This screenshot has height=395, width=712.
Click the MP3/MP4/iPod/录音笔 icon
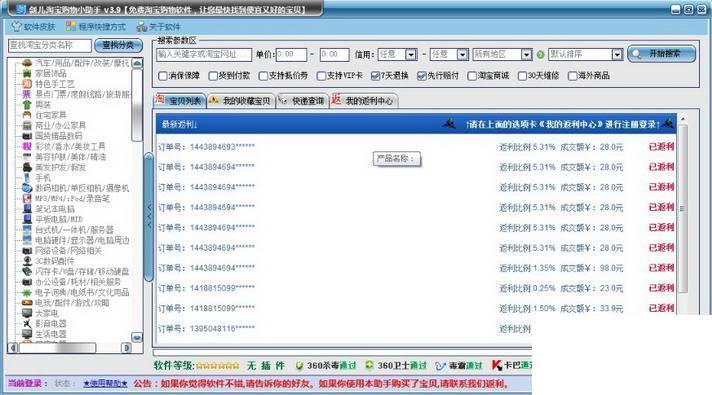click(27, 198)
